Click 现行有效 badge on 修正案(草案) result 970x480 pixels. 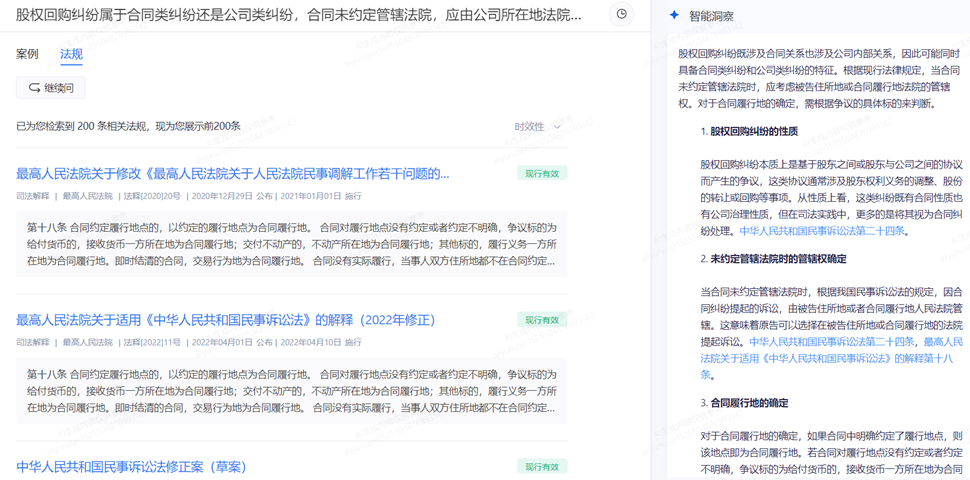point(542,467)
